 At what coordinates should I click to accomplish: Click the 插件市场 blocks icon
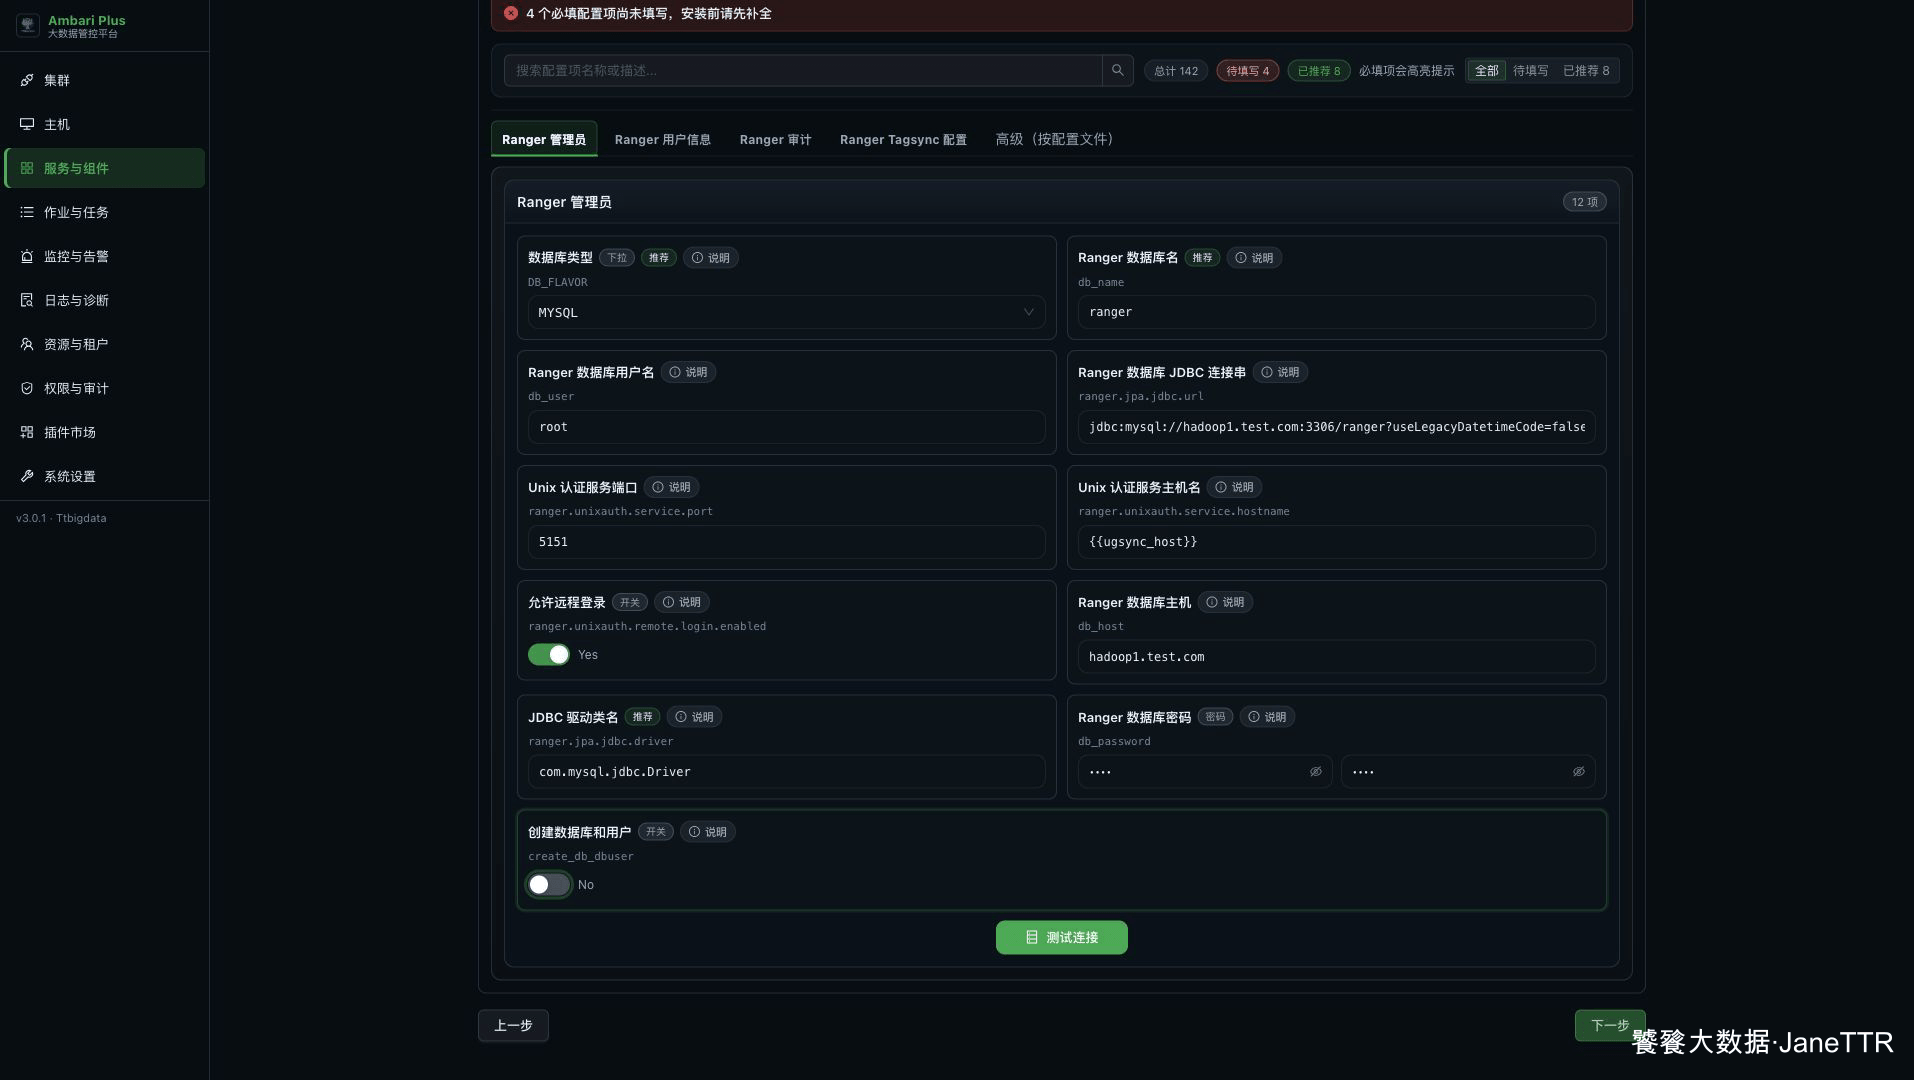point(27,432)
